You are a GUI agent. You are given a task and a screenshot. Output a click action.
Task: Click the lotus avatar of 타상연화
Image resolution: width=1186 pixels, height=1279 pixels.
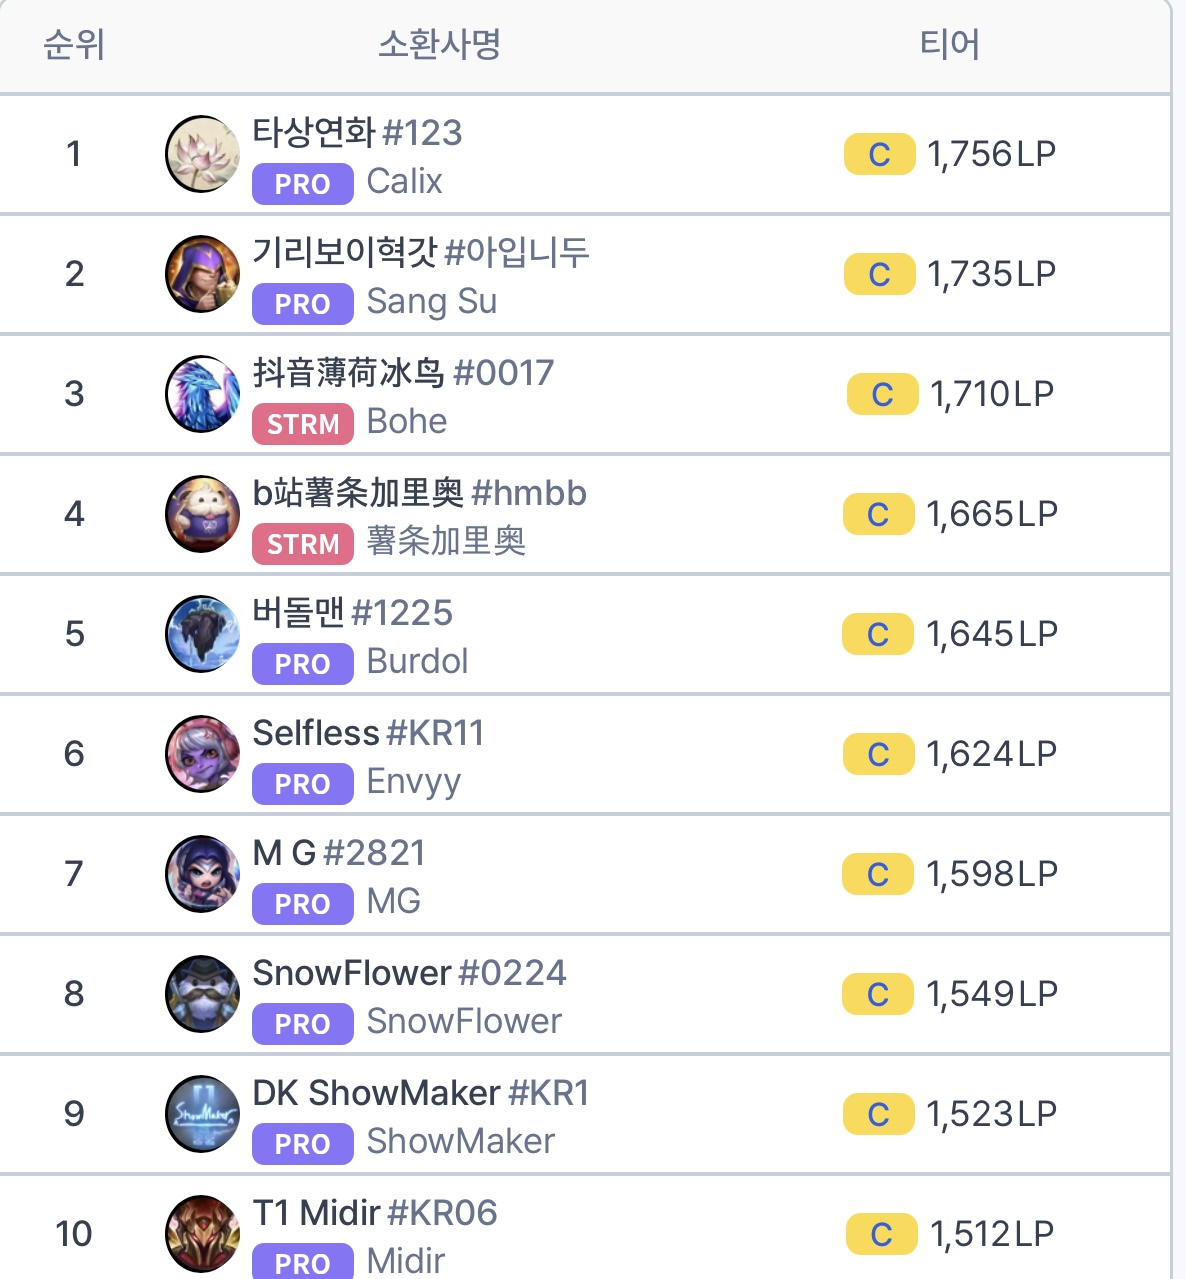pos(202,154)
